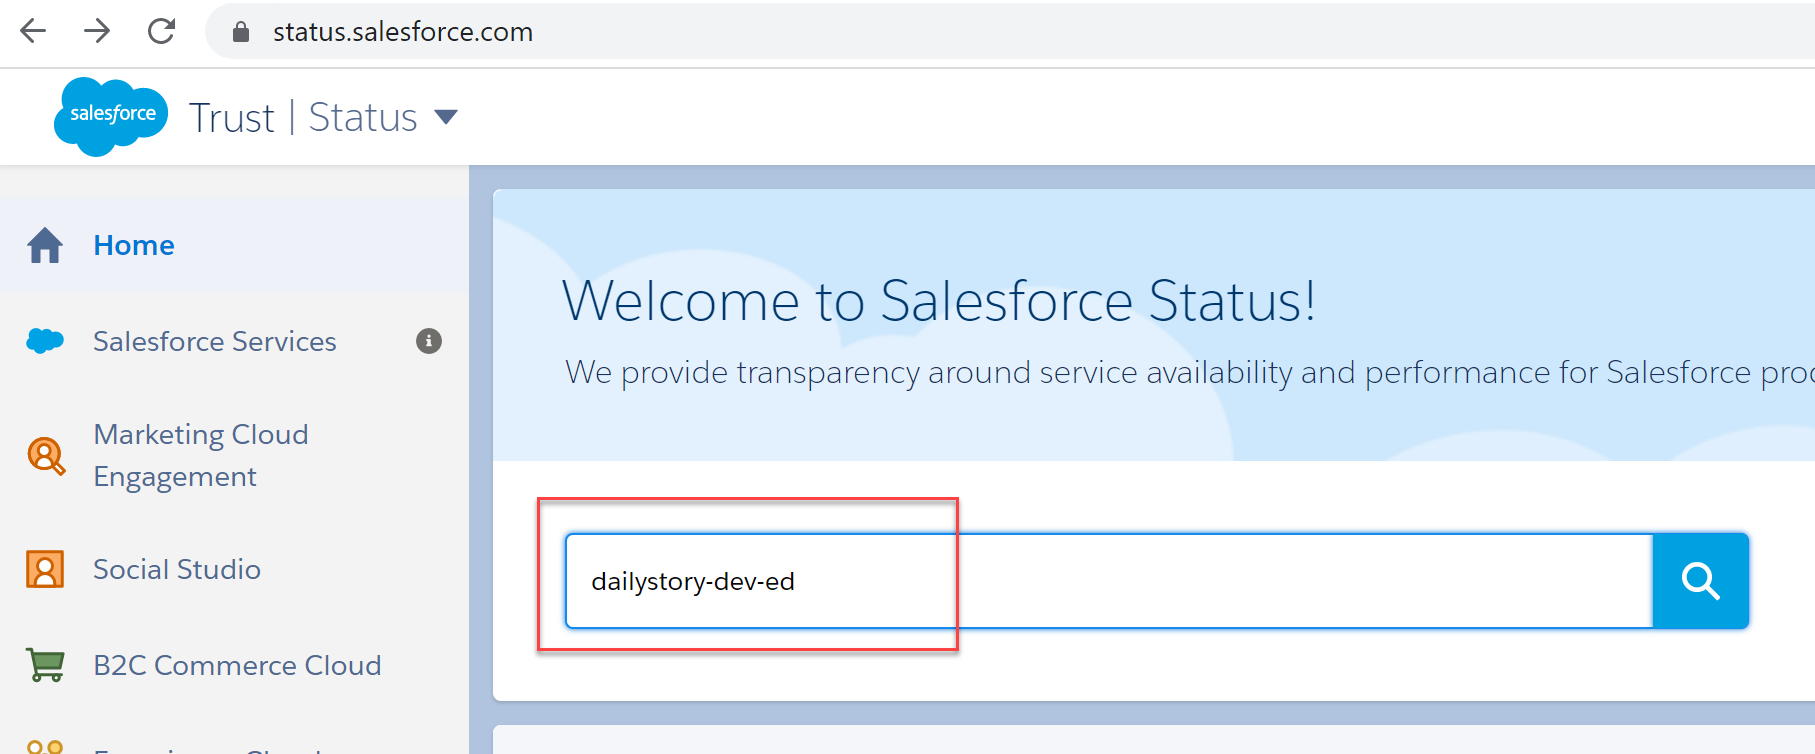The height and width of the screenshot is (754, 1815).
Task: Select Home in the sidebar
Action: click(134, 245)
